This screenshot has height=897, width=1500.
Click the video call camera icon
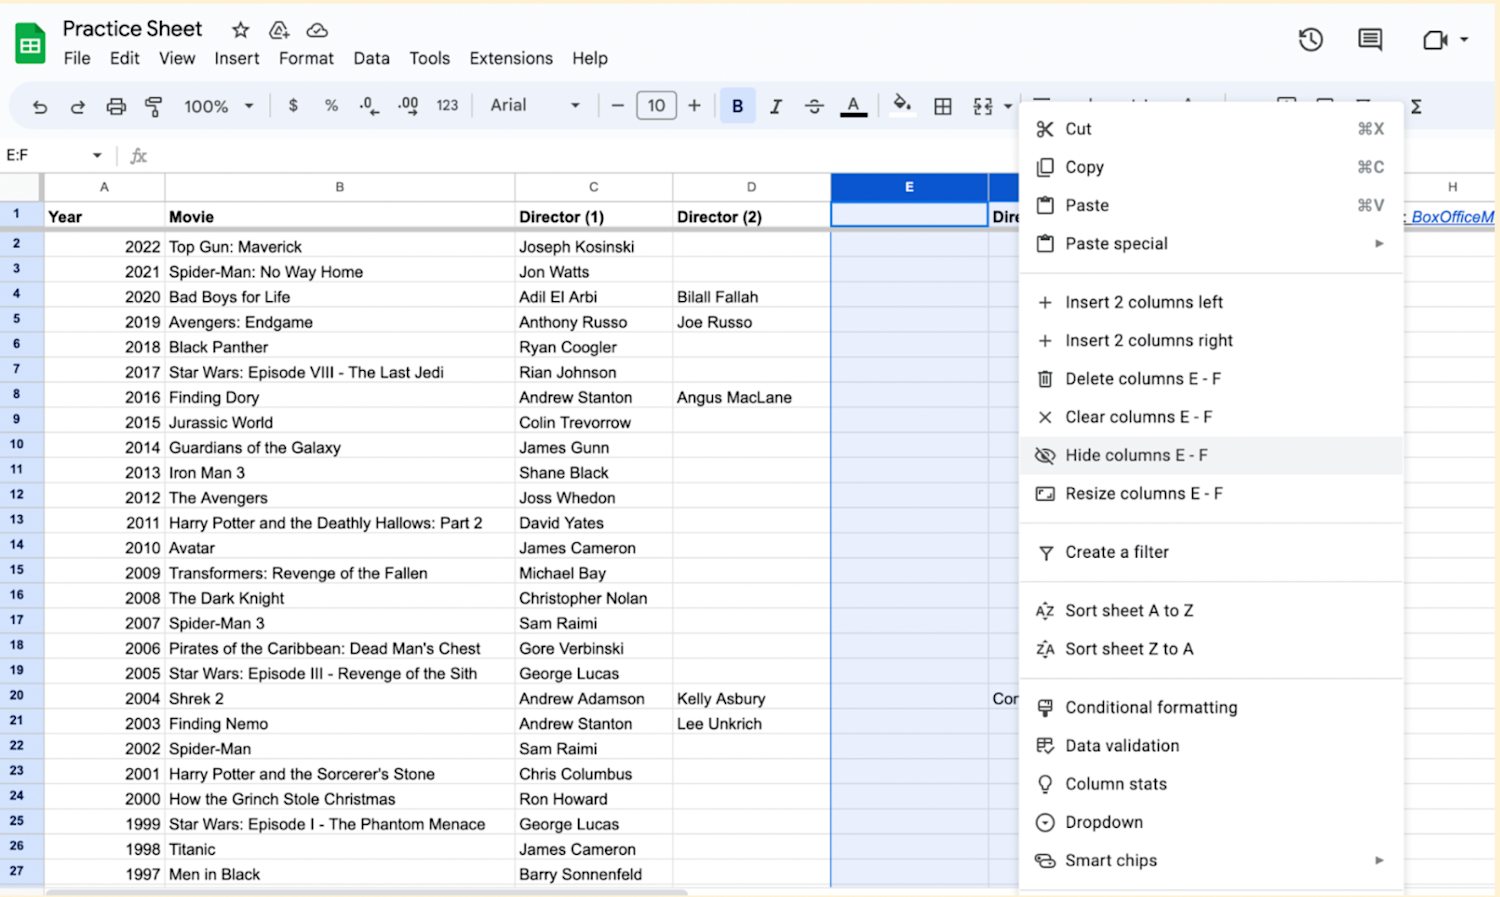[1435, 40]
